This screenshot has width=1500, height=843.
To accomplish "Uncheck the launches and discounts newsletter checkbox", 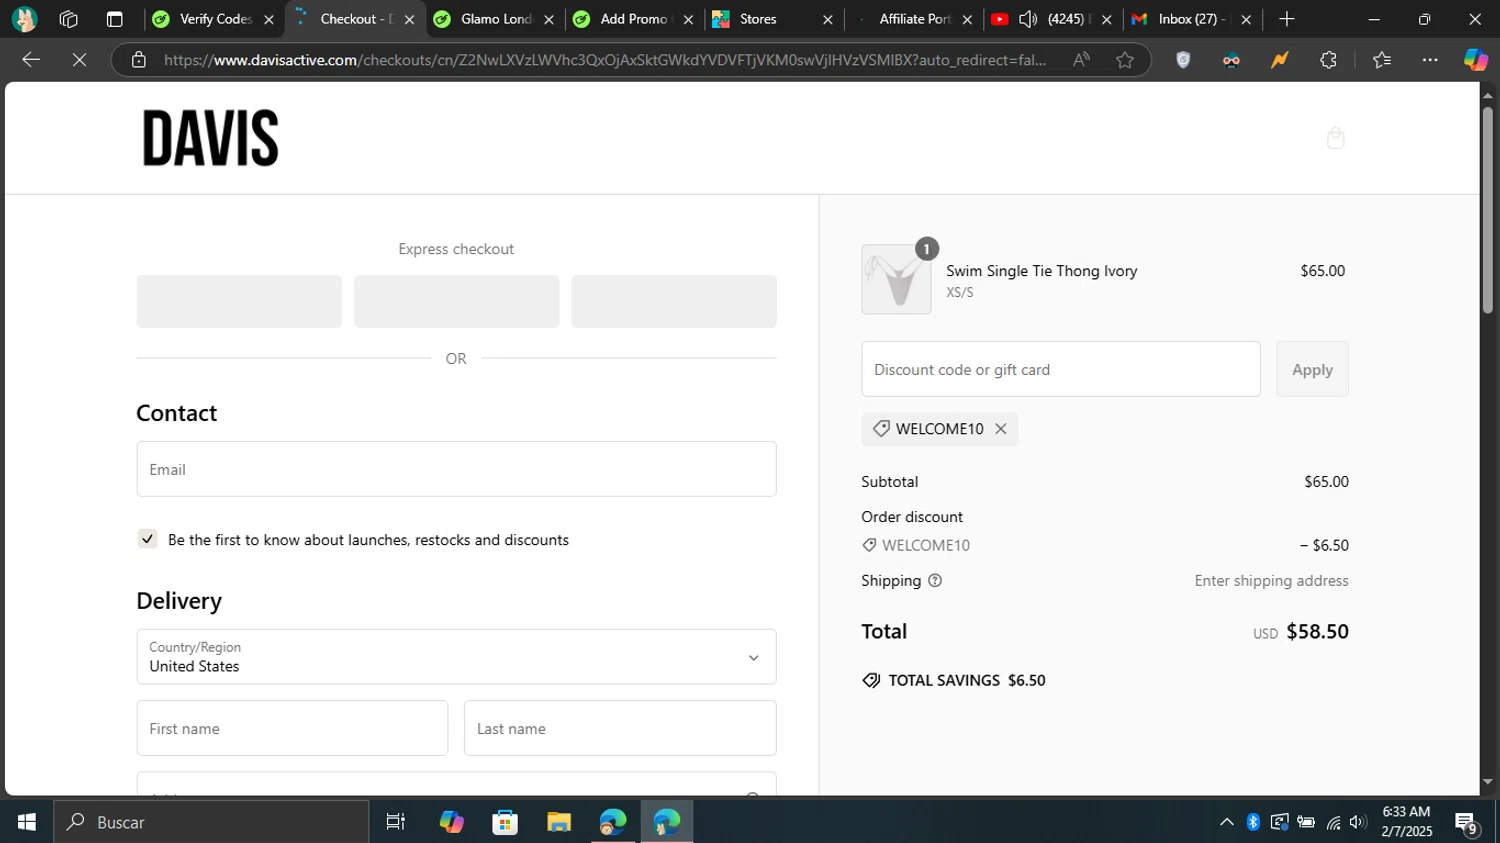I will (148, 539).
